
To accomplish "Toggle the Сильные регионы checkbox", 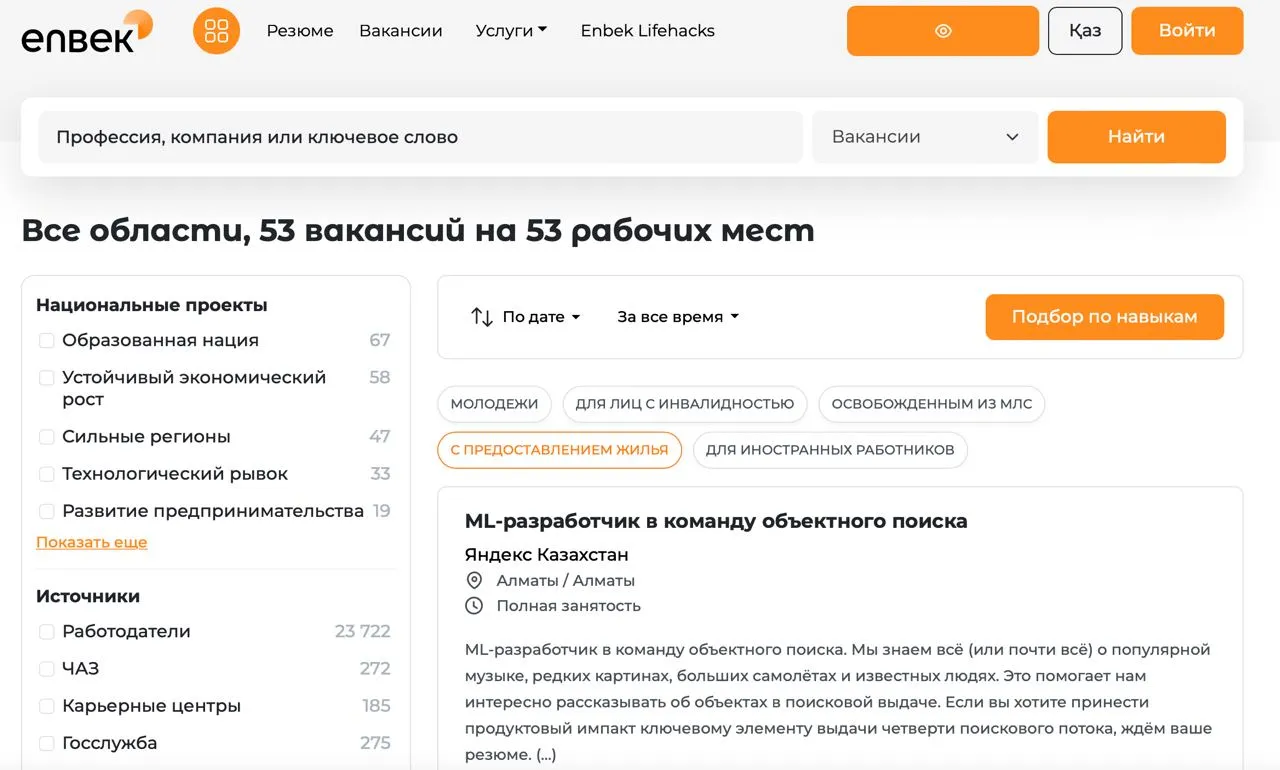I will tap(47, 437).
